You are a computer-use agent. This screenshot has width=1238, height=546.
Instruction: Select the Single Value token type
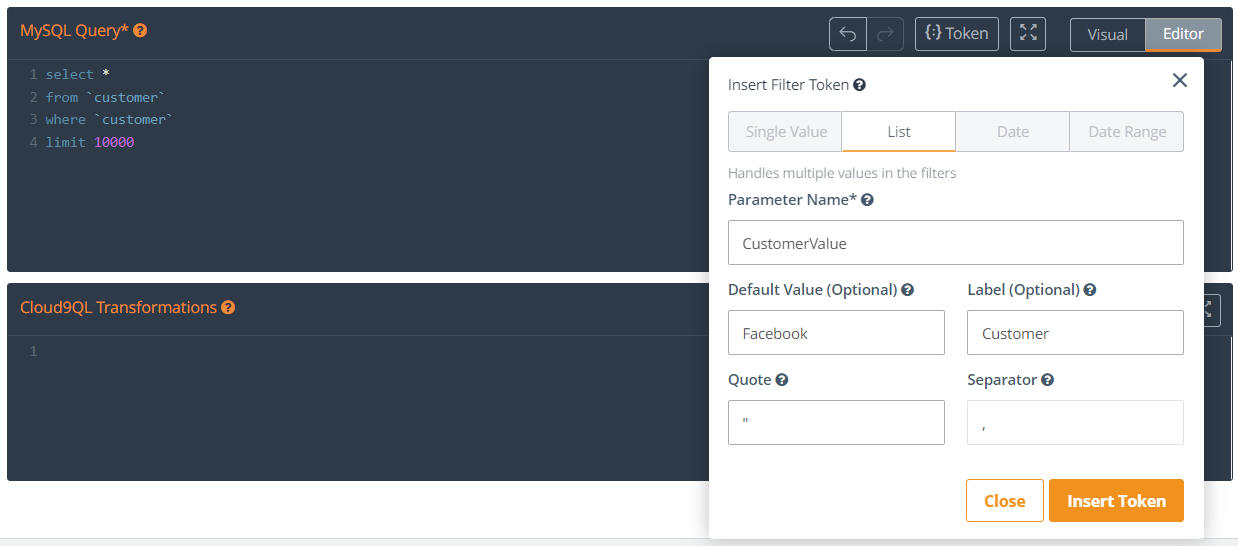click(x=786, y=132)
